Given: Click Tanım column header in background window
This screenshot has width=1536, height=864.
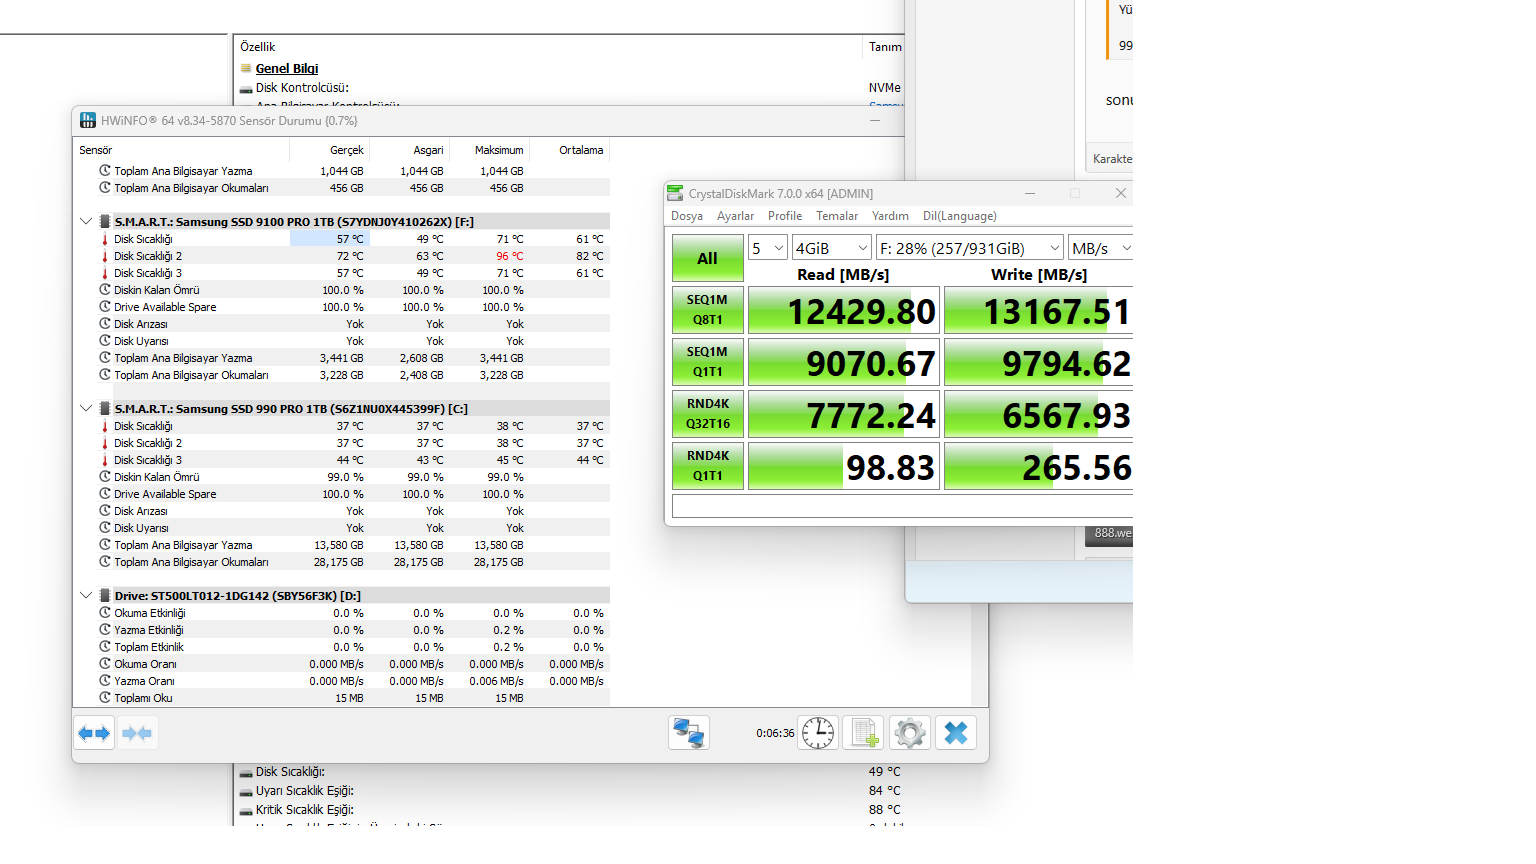Looking at the screenshot, I should tap(885, 47).
